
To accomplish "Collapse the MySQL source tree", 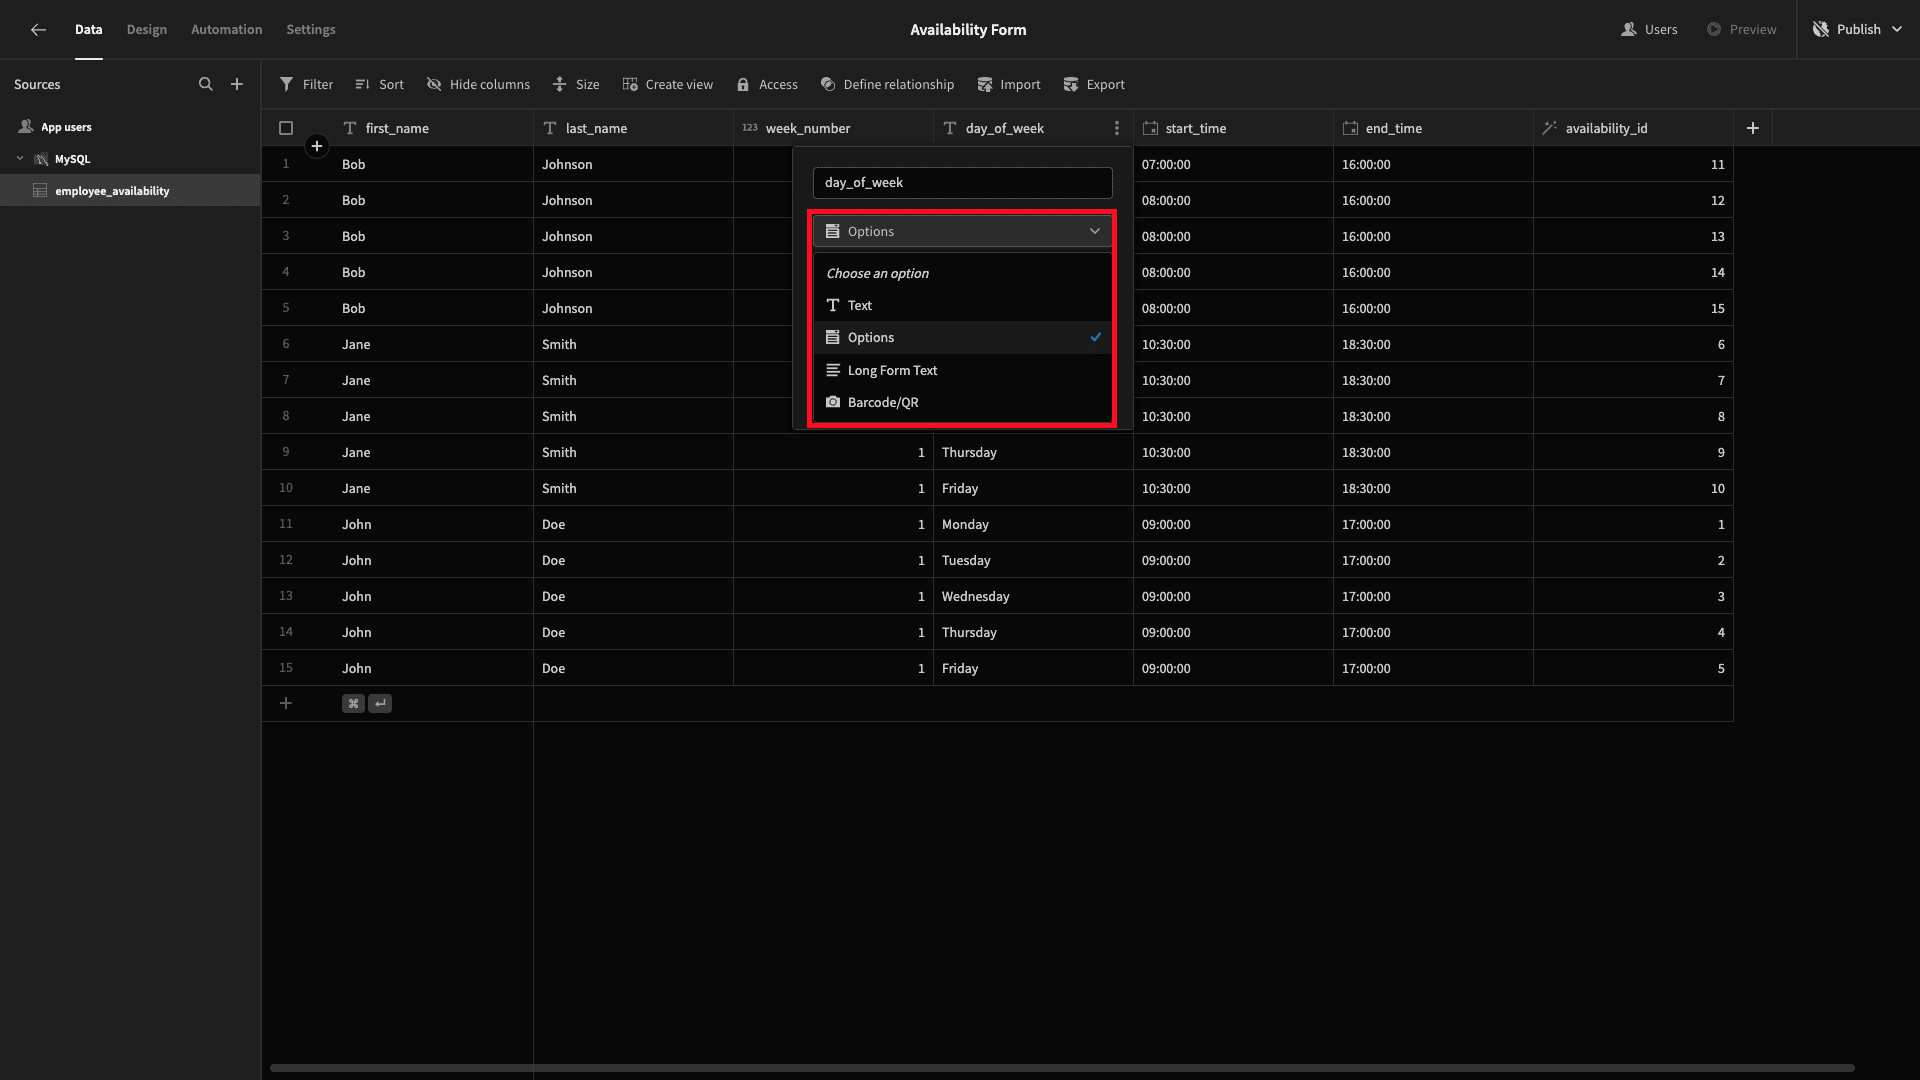I will [20, 159].
